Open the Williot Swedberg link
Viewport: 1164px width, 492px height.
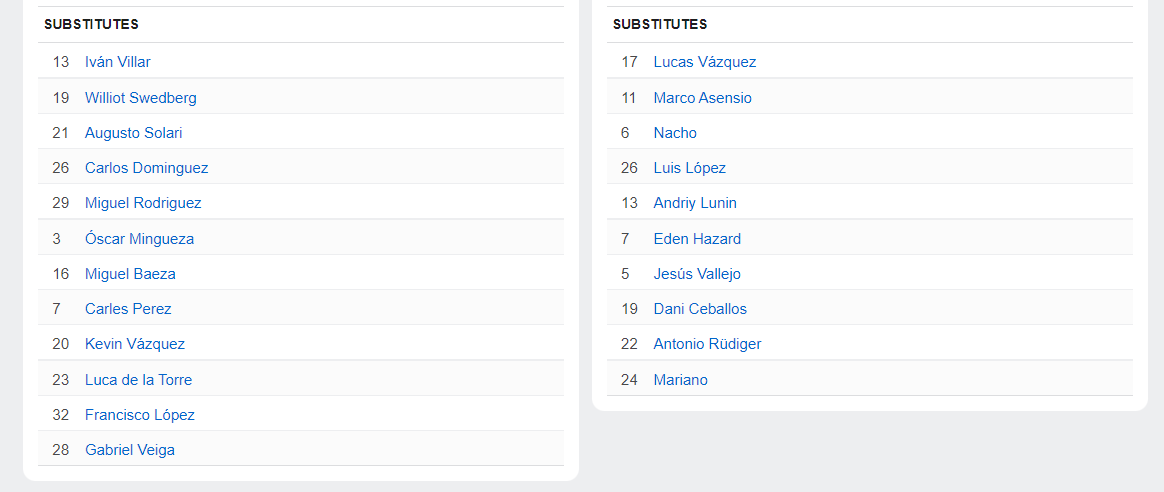pyautogui.click(x=140, y=97)
